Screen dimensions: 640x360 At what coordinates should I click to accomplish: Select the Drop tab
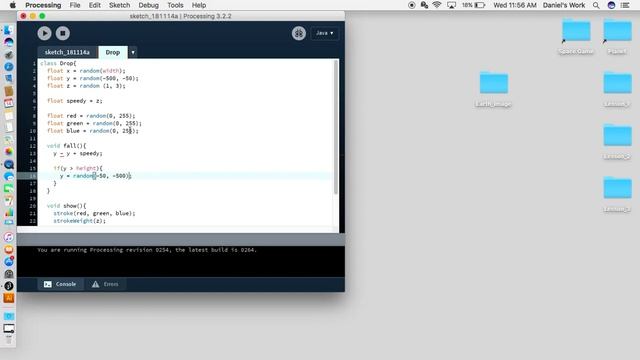[113, 52]
